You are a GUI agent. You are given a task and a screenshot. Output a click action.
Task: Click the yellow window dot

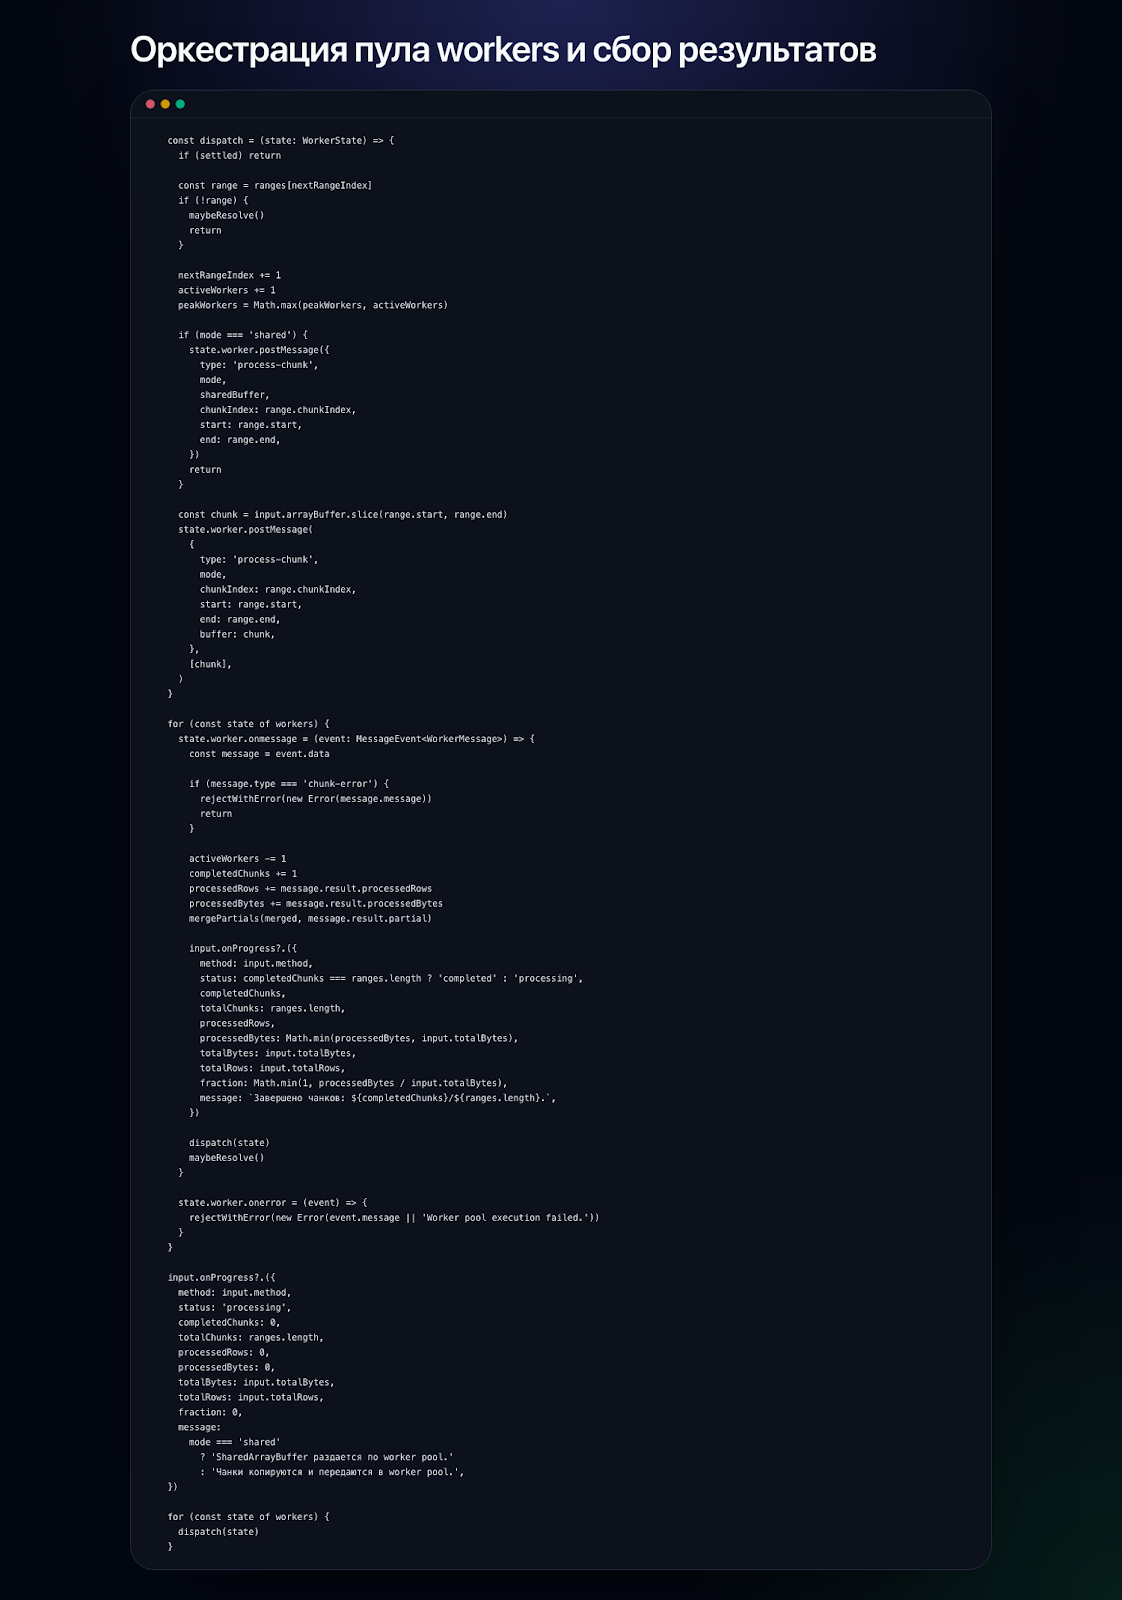pyautogui.click(x=165, y=104)
